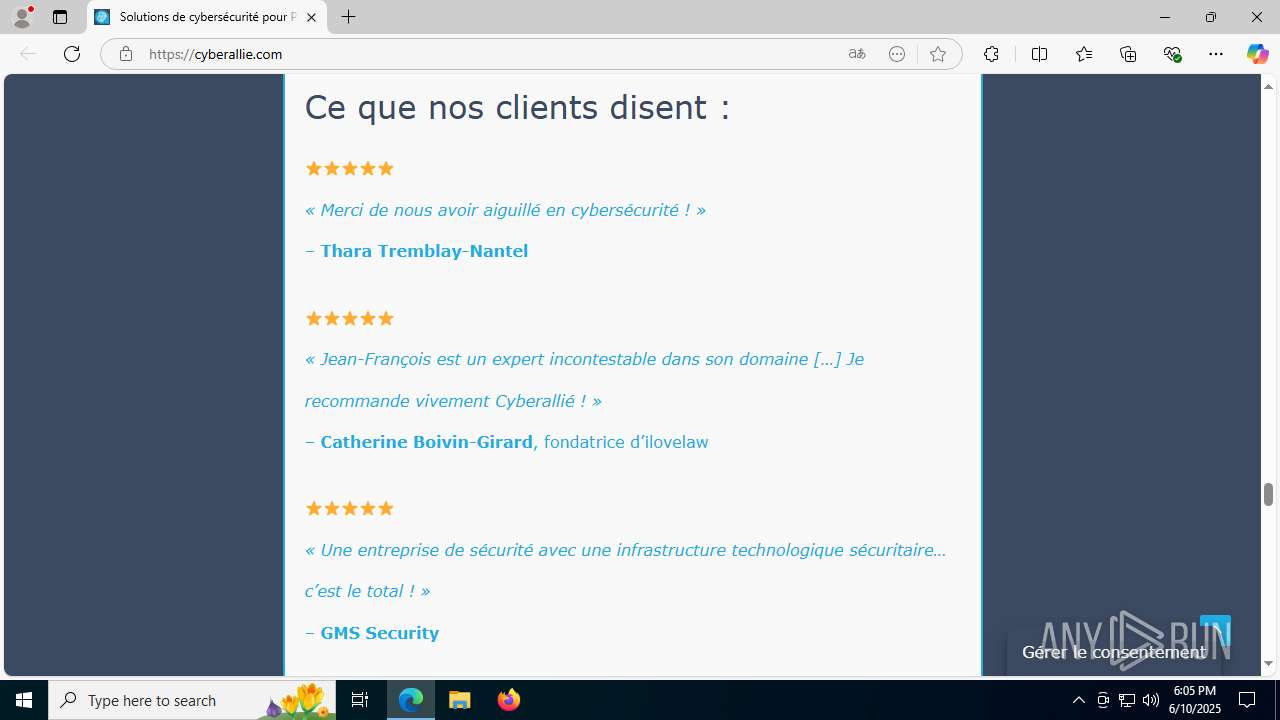Open the Copilot sidebar icon
Screen dimensions: 1280x720
click(1257, 54)
